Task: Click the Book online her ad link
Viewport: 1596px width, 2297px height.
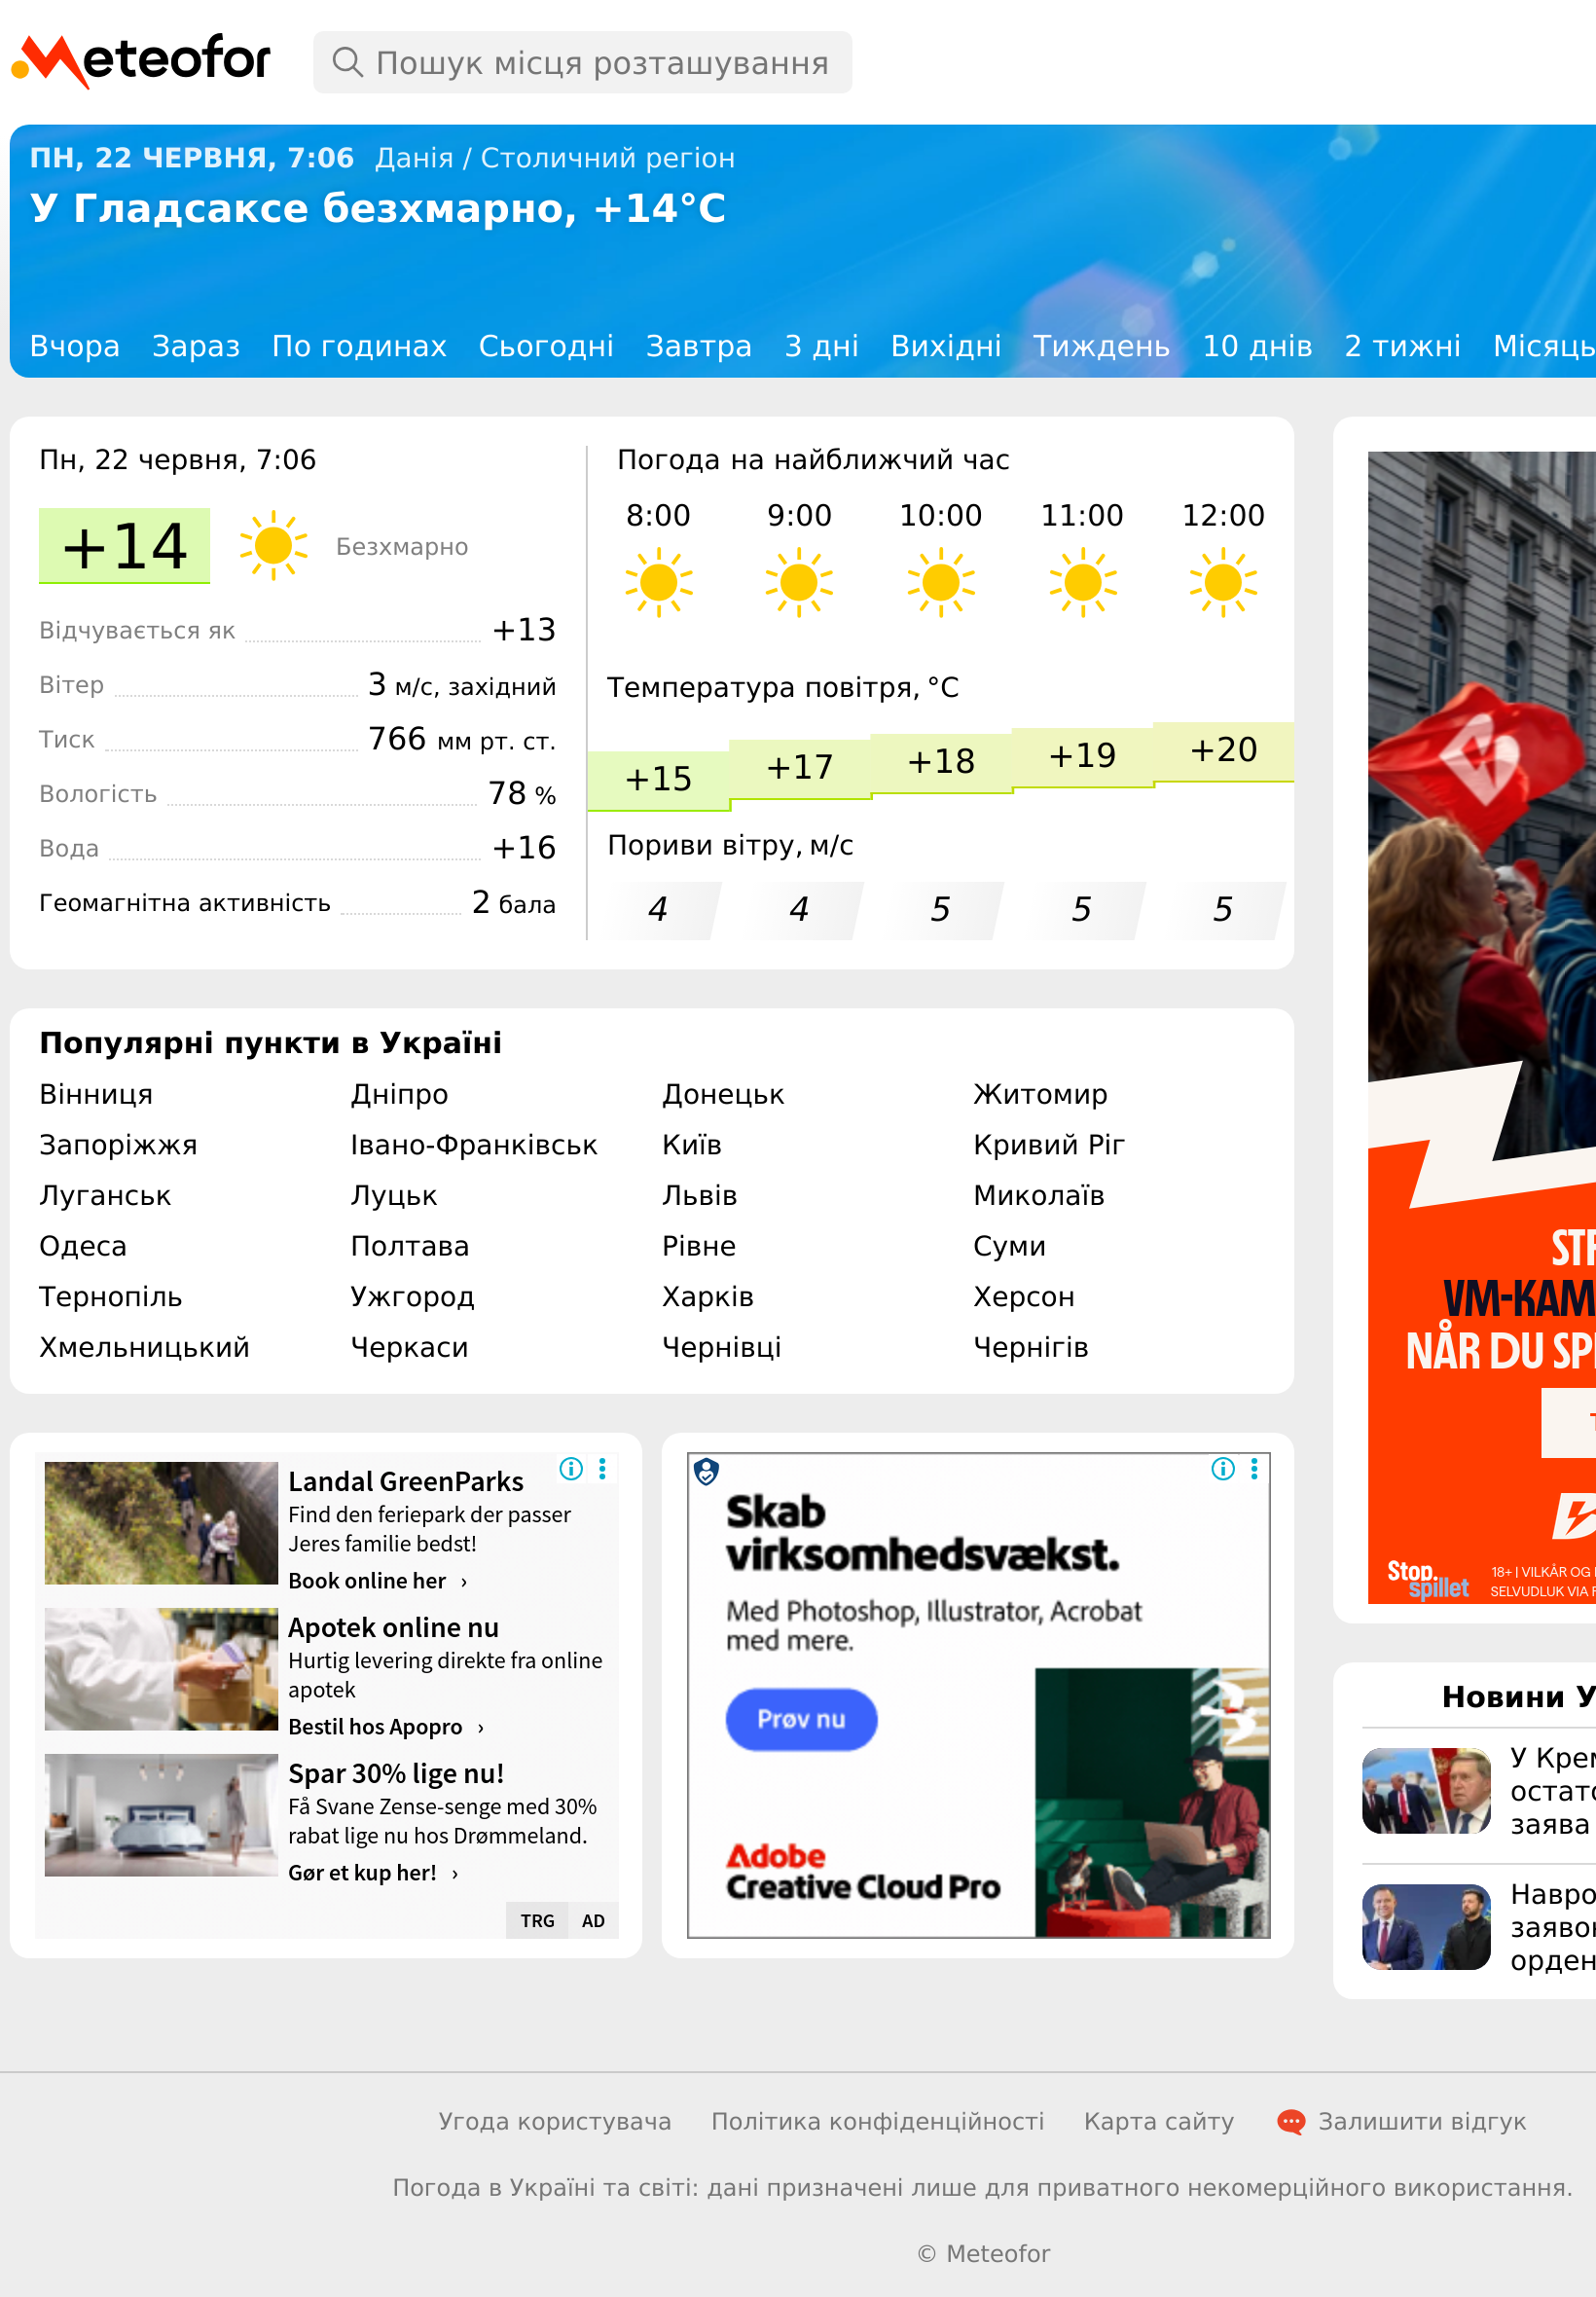Action: pyautogui.click(x=378, y=1581)
